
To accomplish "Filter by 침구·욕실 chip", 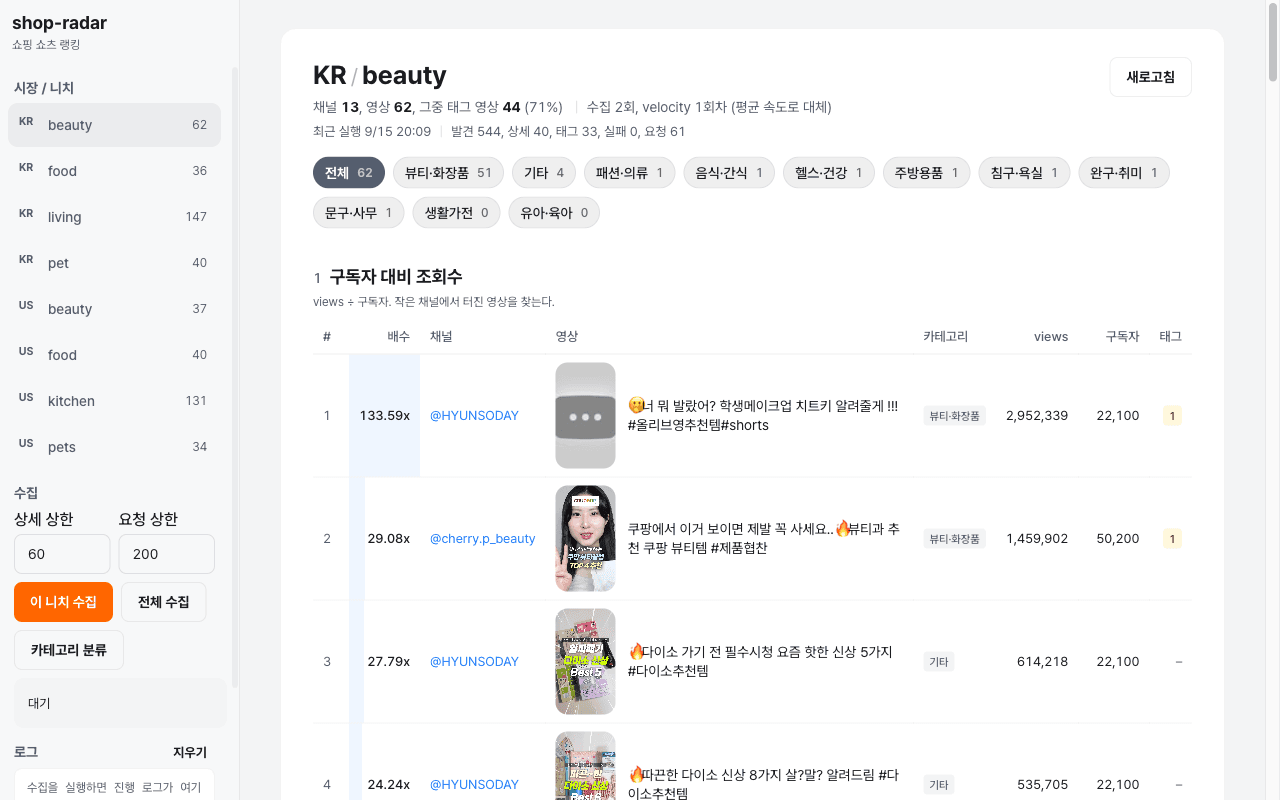I will point(1025,173).
